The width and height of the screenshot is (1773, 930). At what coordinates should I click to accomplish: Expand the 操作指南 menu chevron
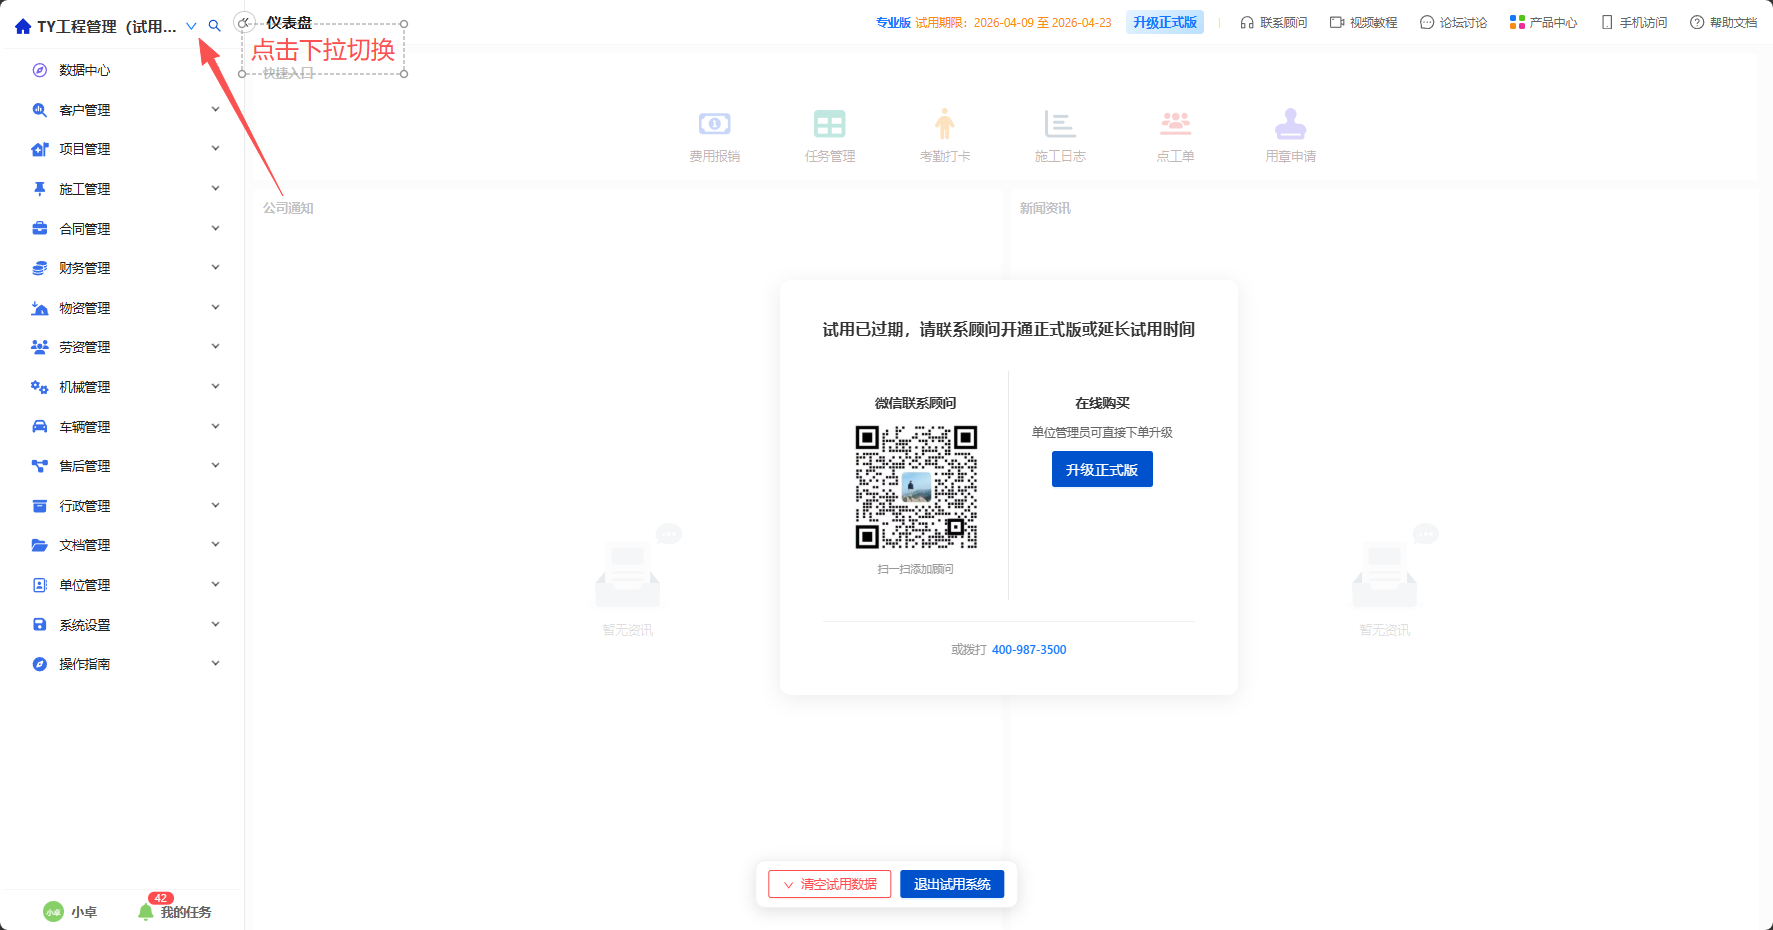click(215, 664)
